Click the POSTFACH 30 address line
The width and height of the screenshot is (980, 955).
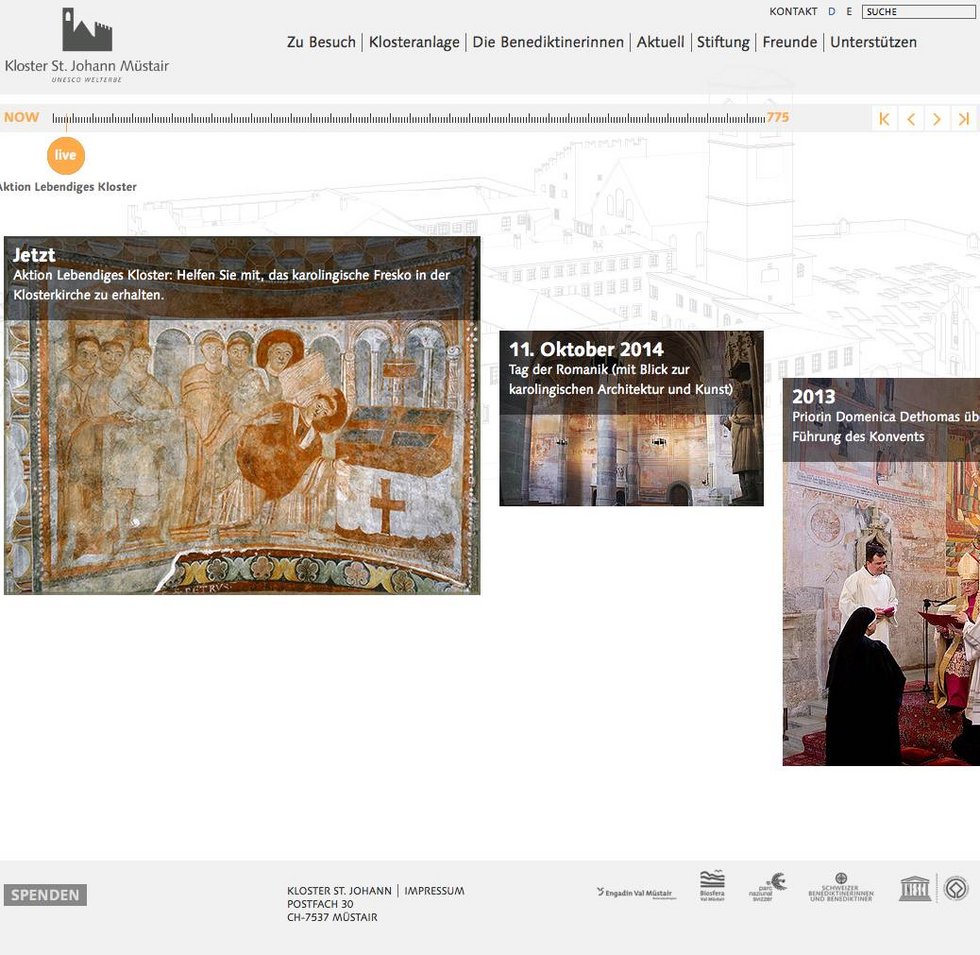tap(320, 904)
